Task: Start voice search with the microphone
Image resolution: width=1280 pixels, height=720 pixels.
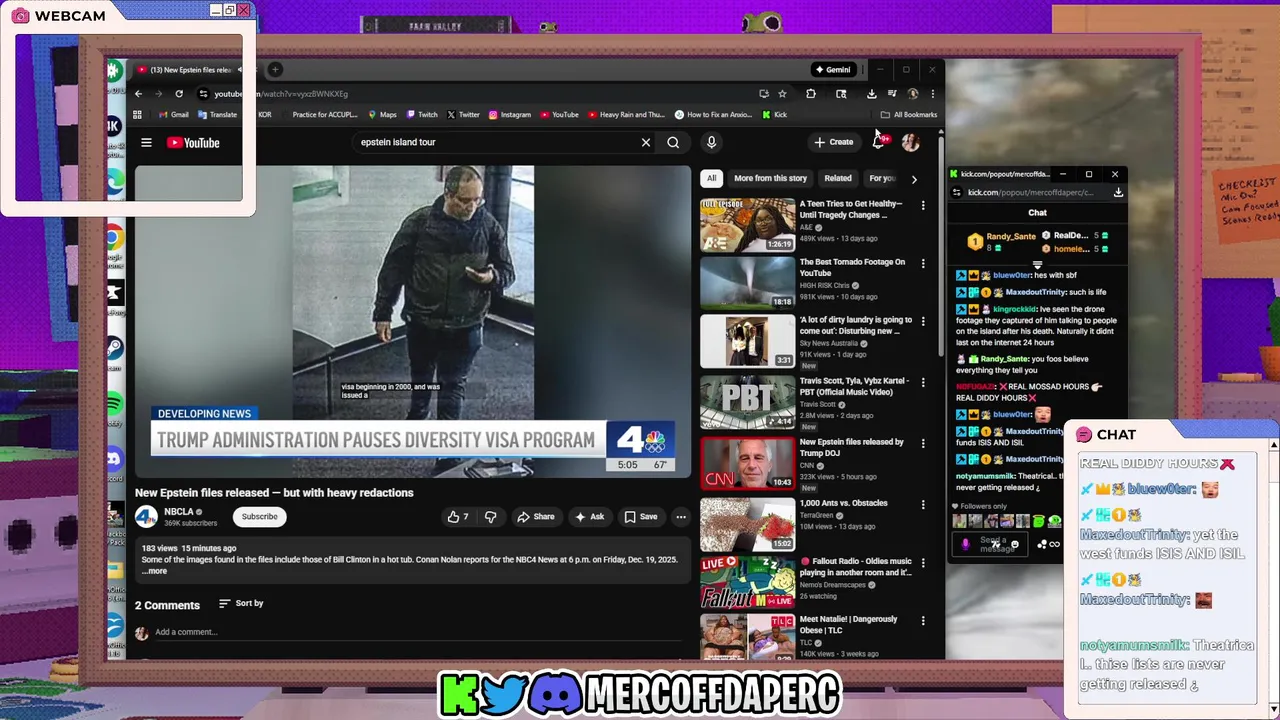Action: [711, 142]
